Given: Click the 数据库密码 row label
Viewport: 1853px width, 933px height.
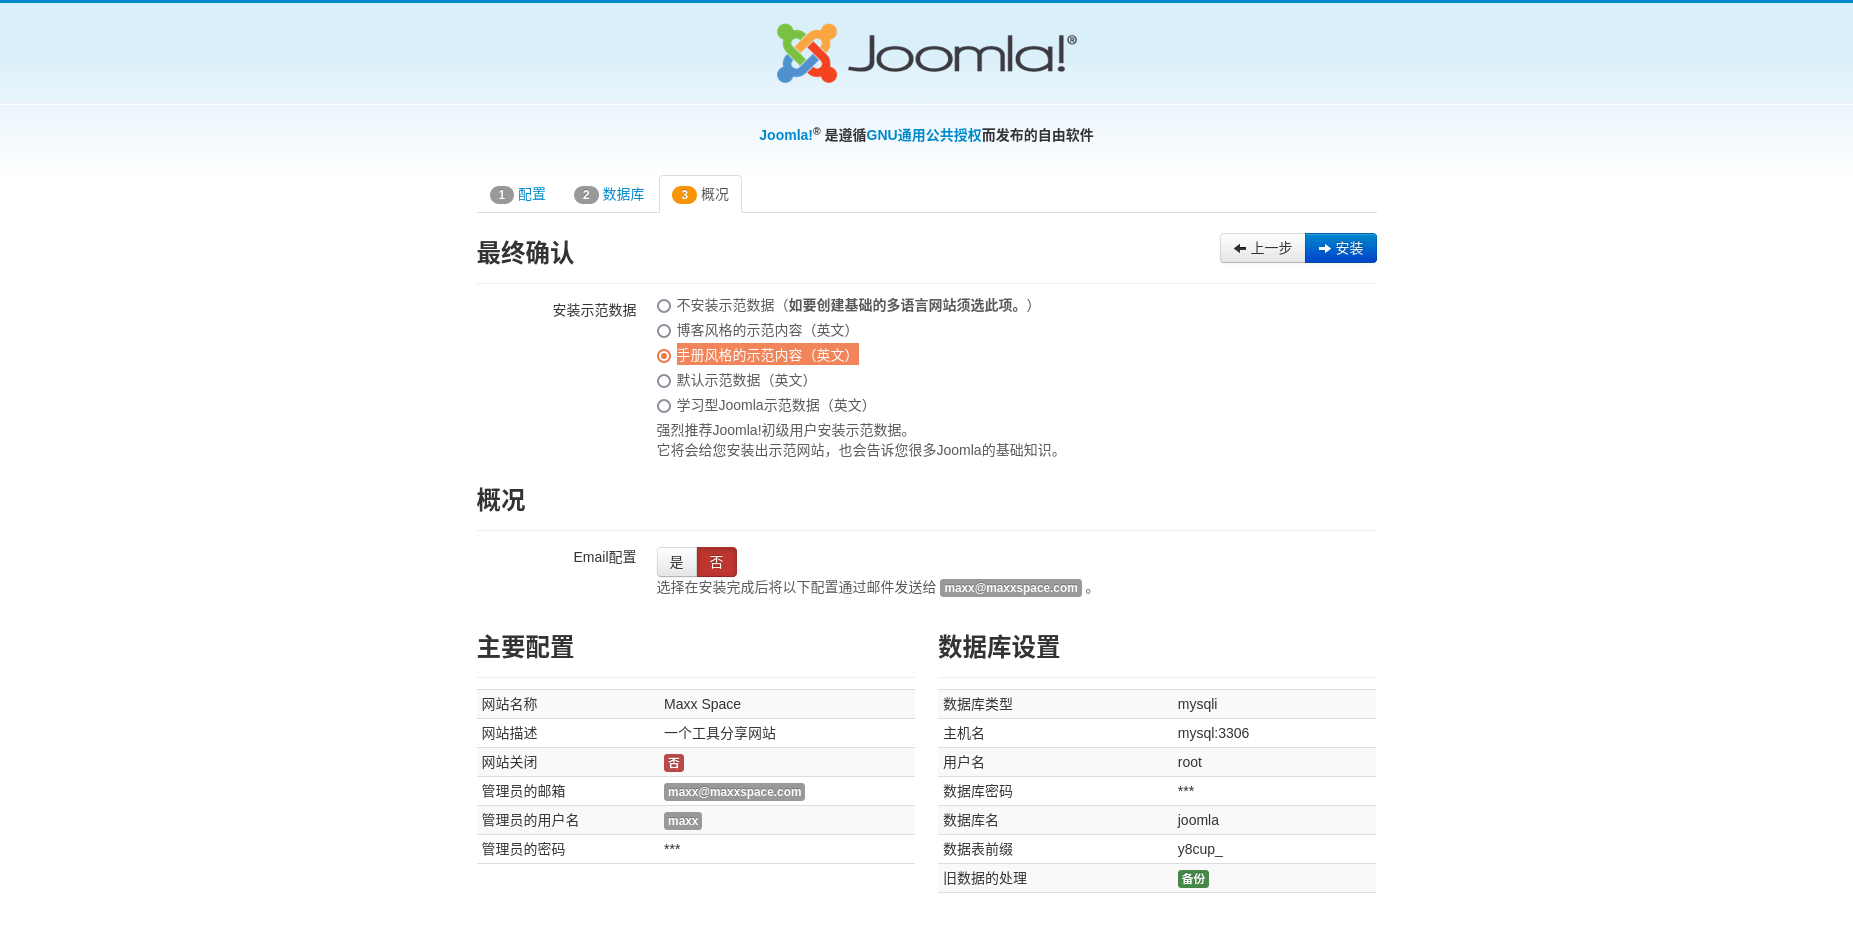Looking at the screenshot, I should pyautogui.click(x=978, y=791).
